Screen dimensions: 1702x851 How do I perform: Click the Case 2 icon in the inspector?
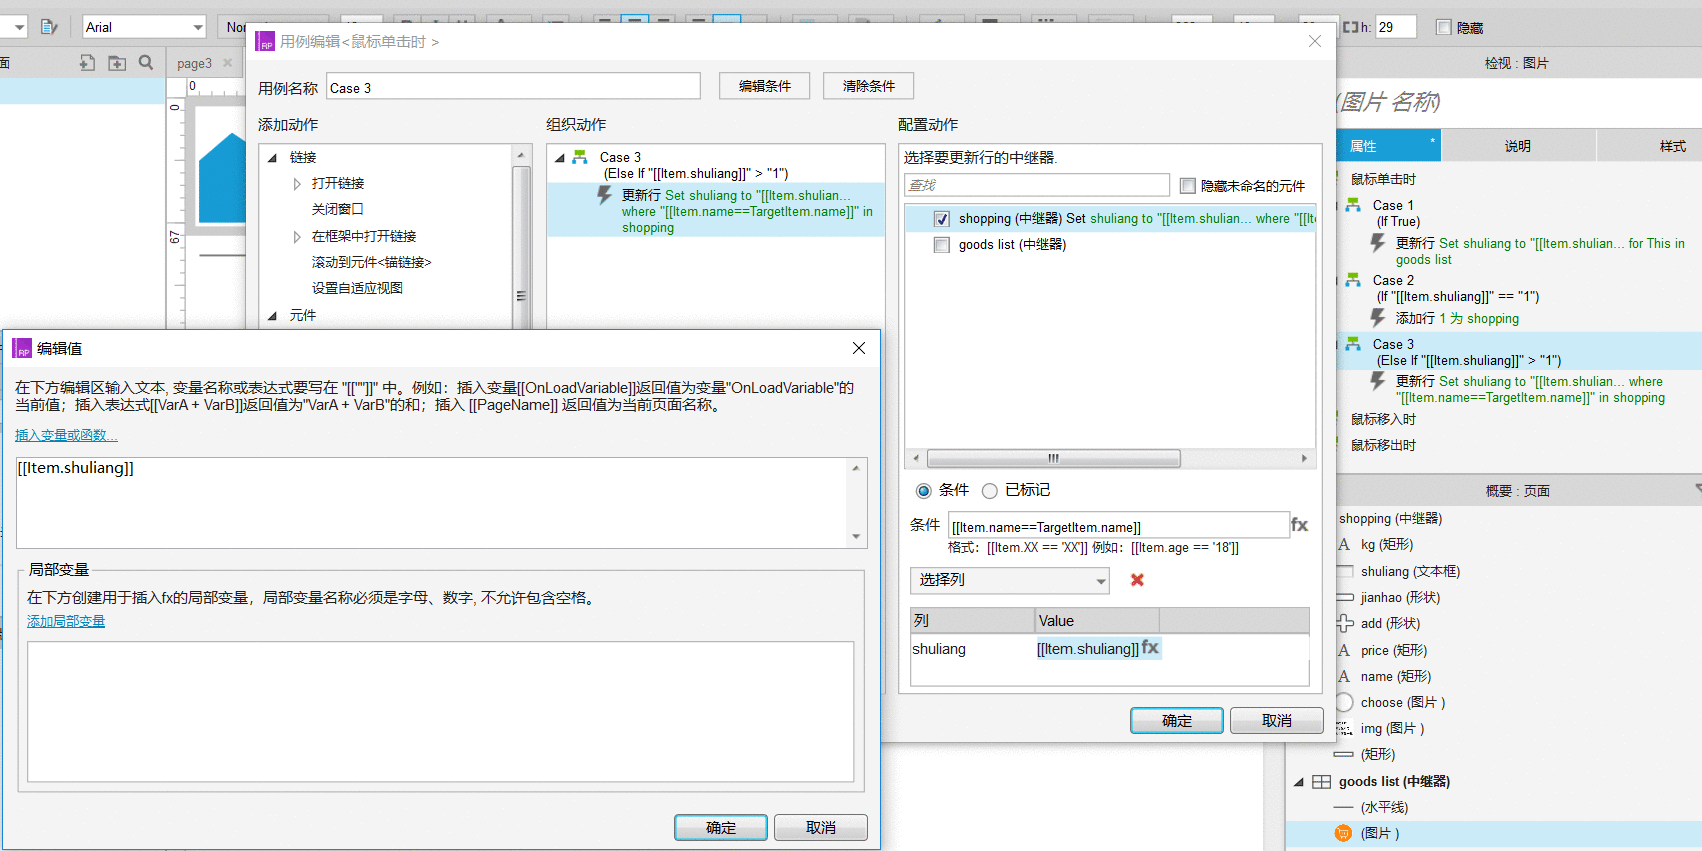(1353, 280)
